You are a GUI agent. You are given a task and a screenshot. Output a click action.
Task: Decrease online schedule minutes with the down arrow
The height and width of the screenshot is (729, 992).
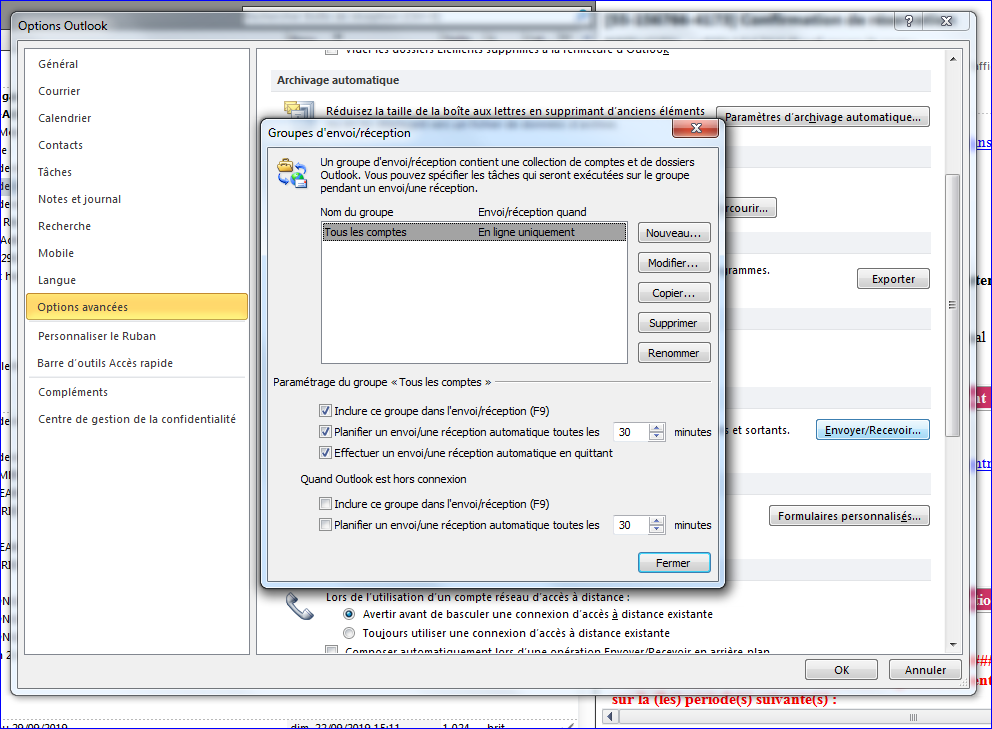[657, 436]
